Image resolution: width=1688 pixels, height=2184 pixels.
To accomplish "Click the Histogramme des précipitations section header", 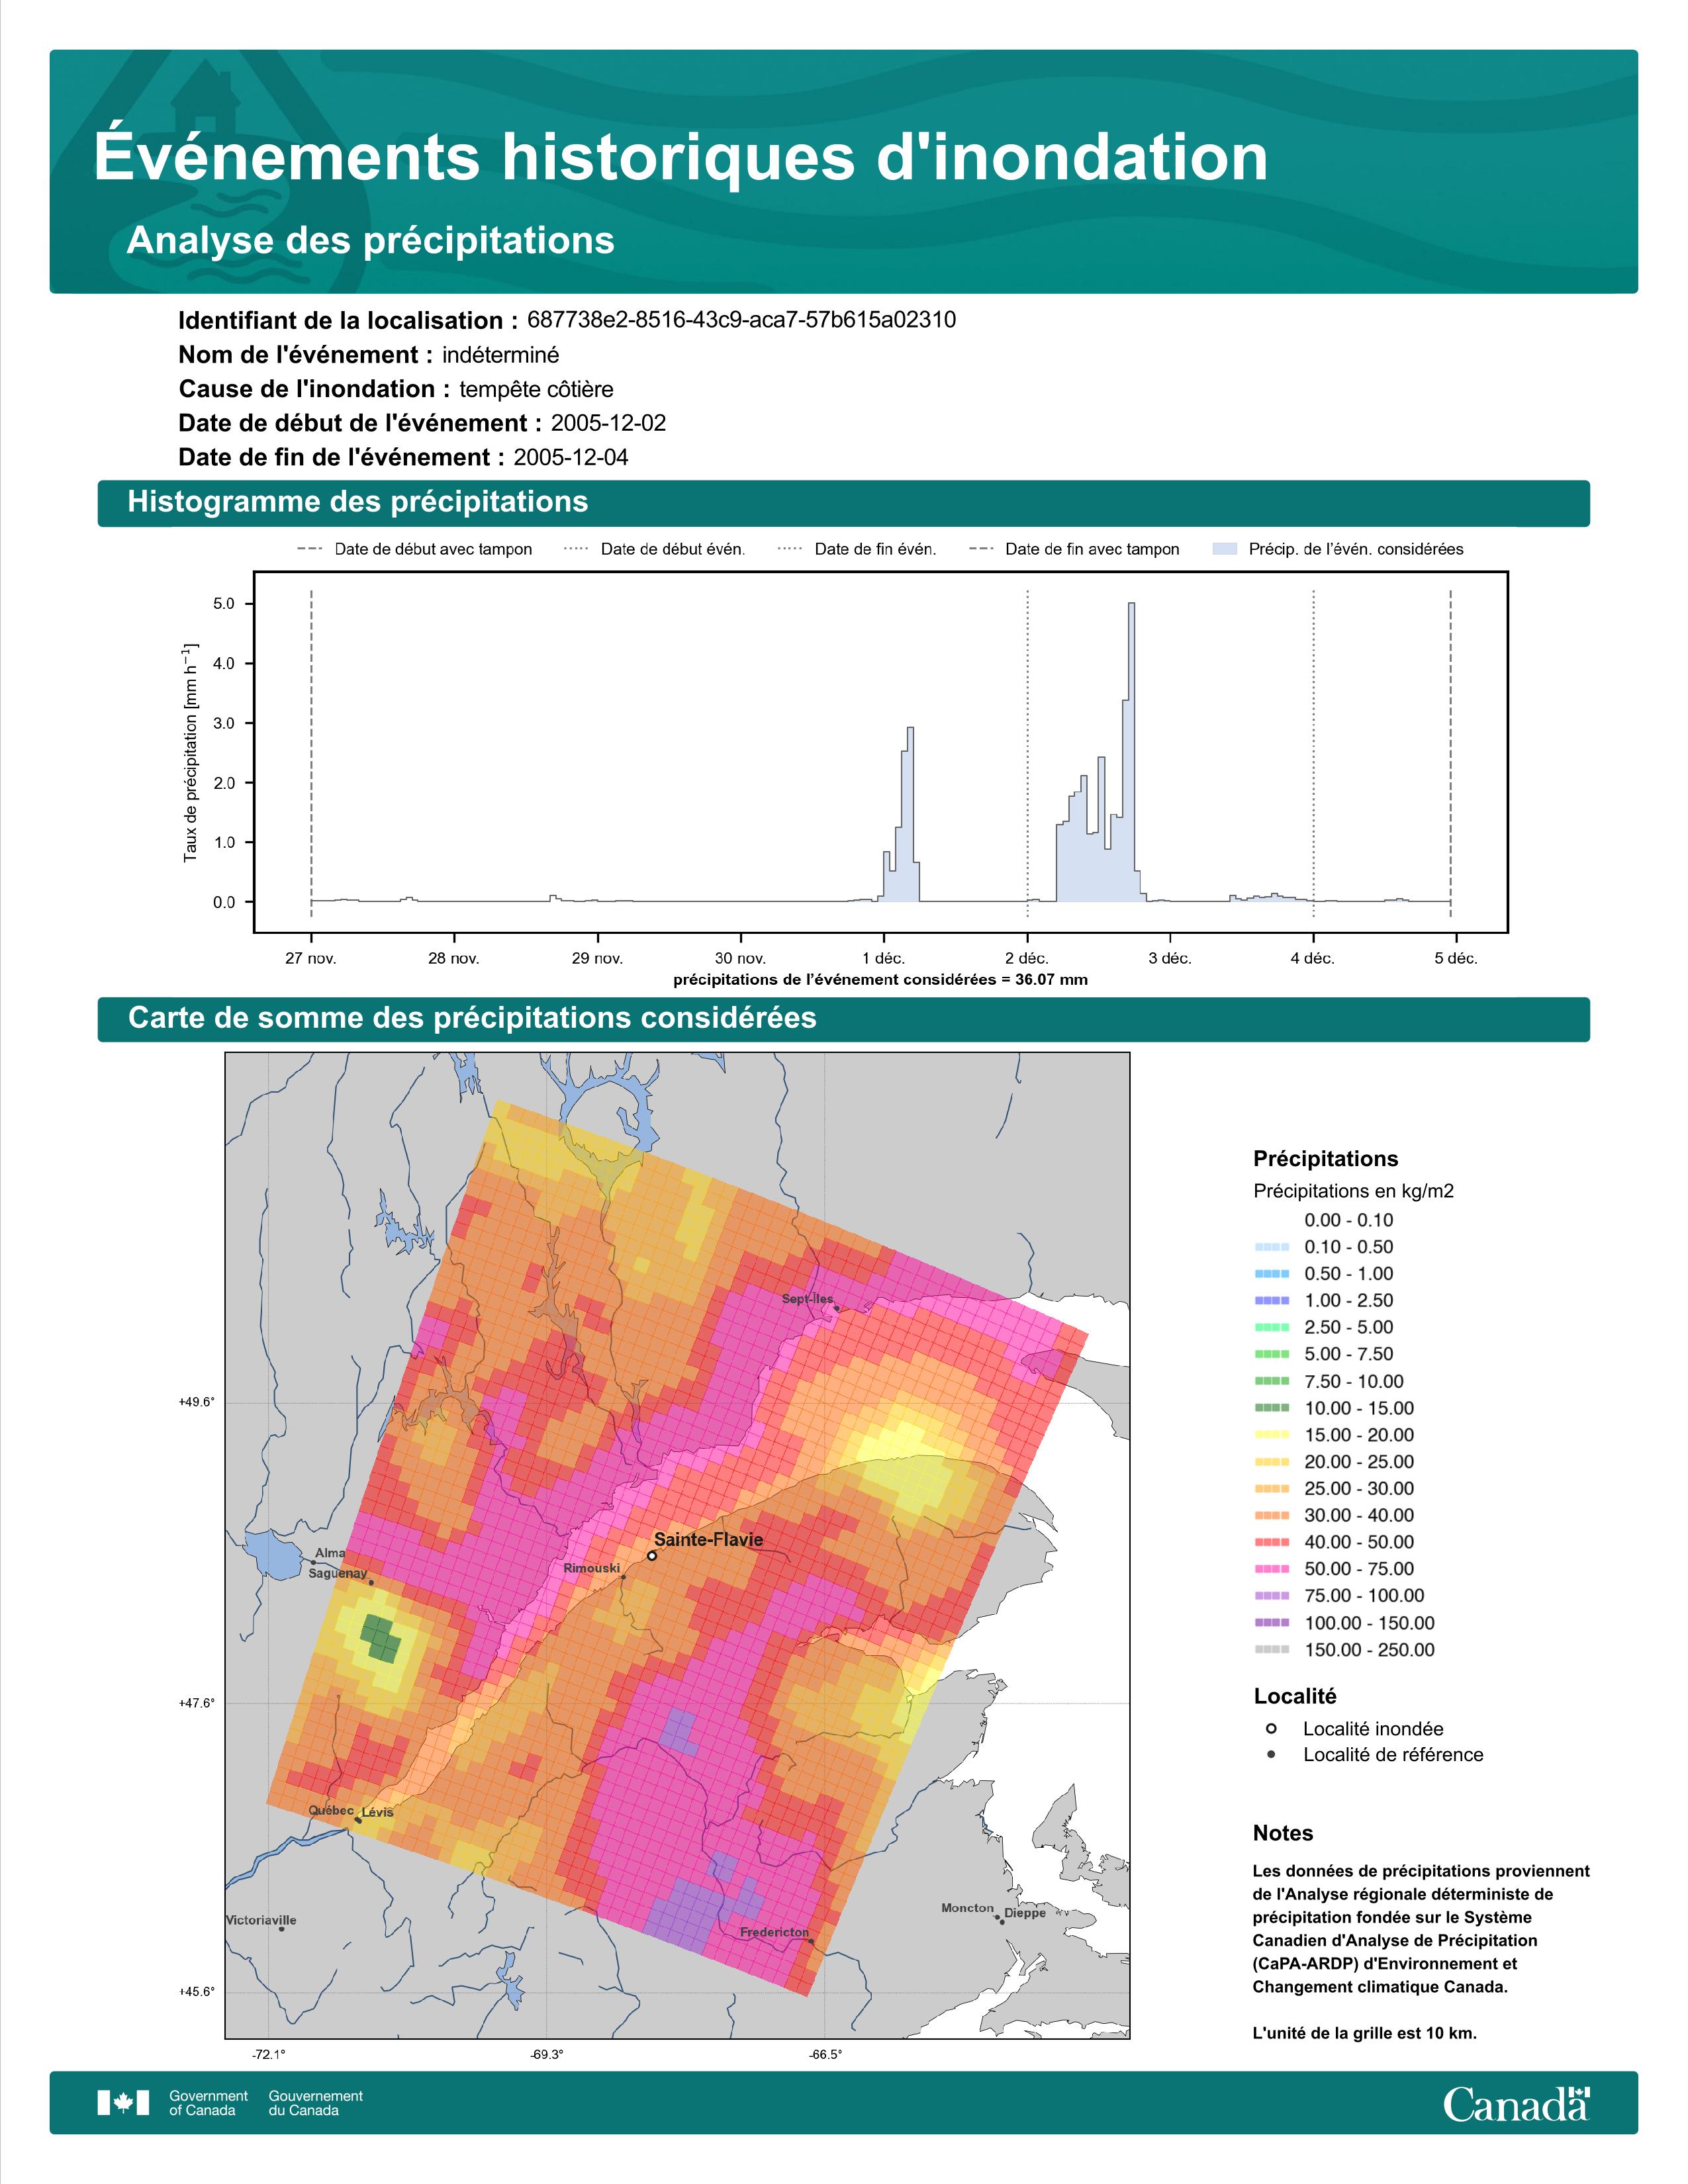I will (x=843, y=502).
